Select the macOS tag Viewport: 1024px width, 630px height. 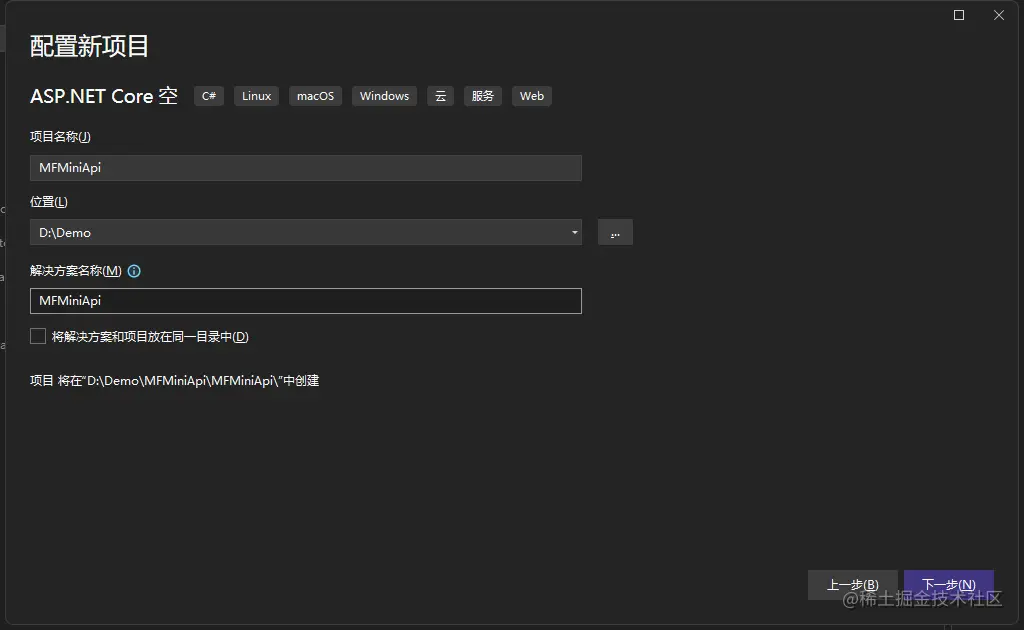pos(315,96)
